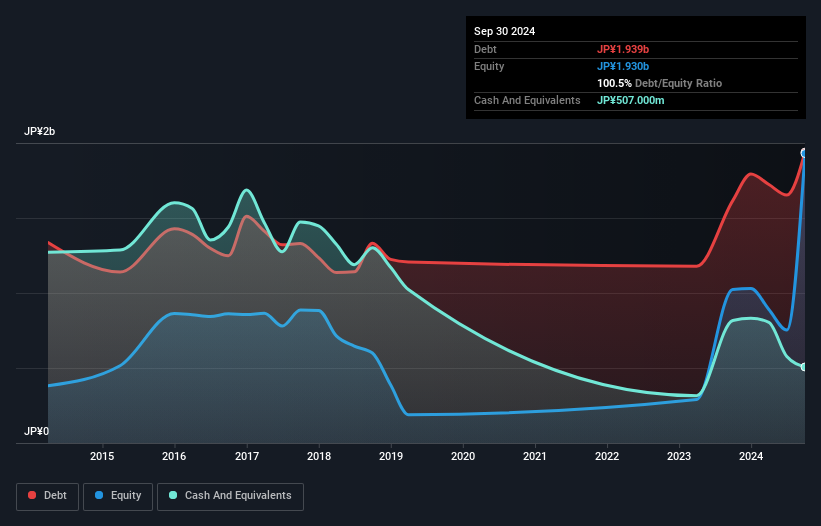The height and width of the screenshot is (526, 821).
Task: Click the Equity row label in tooltip
Action: (489, 66)
